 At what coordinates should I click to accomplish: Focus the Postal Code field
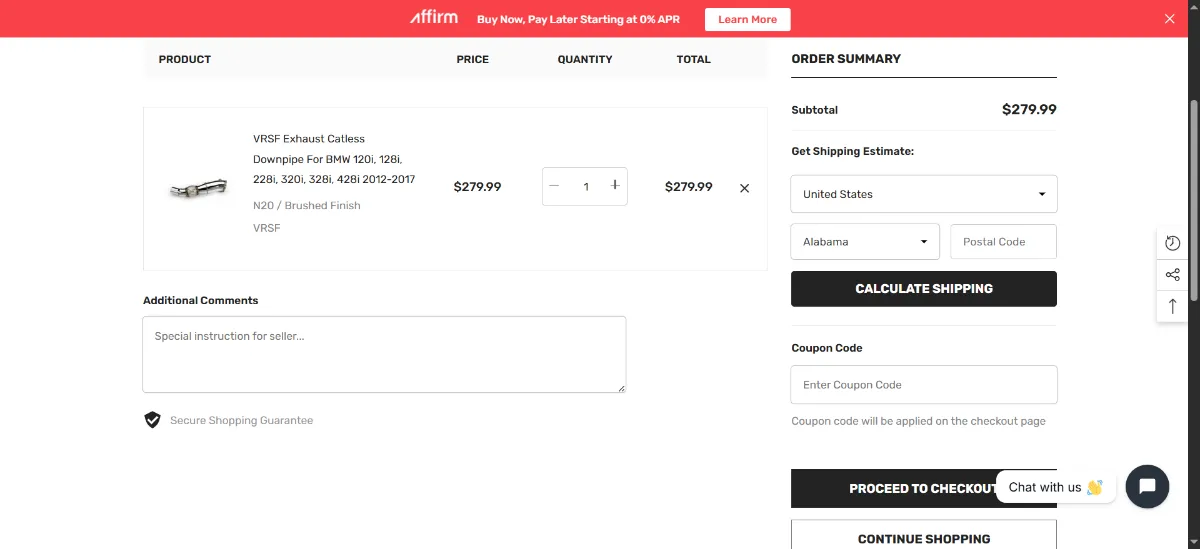pyautogui.click(x=1003, y=241)
